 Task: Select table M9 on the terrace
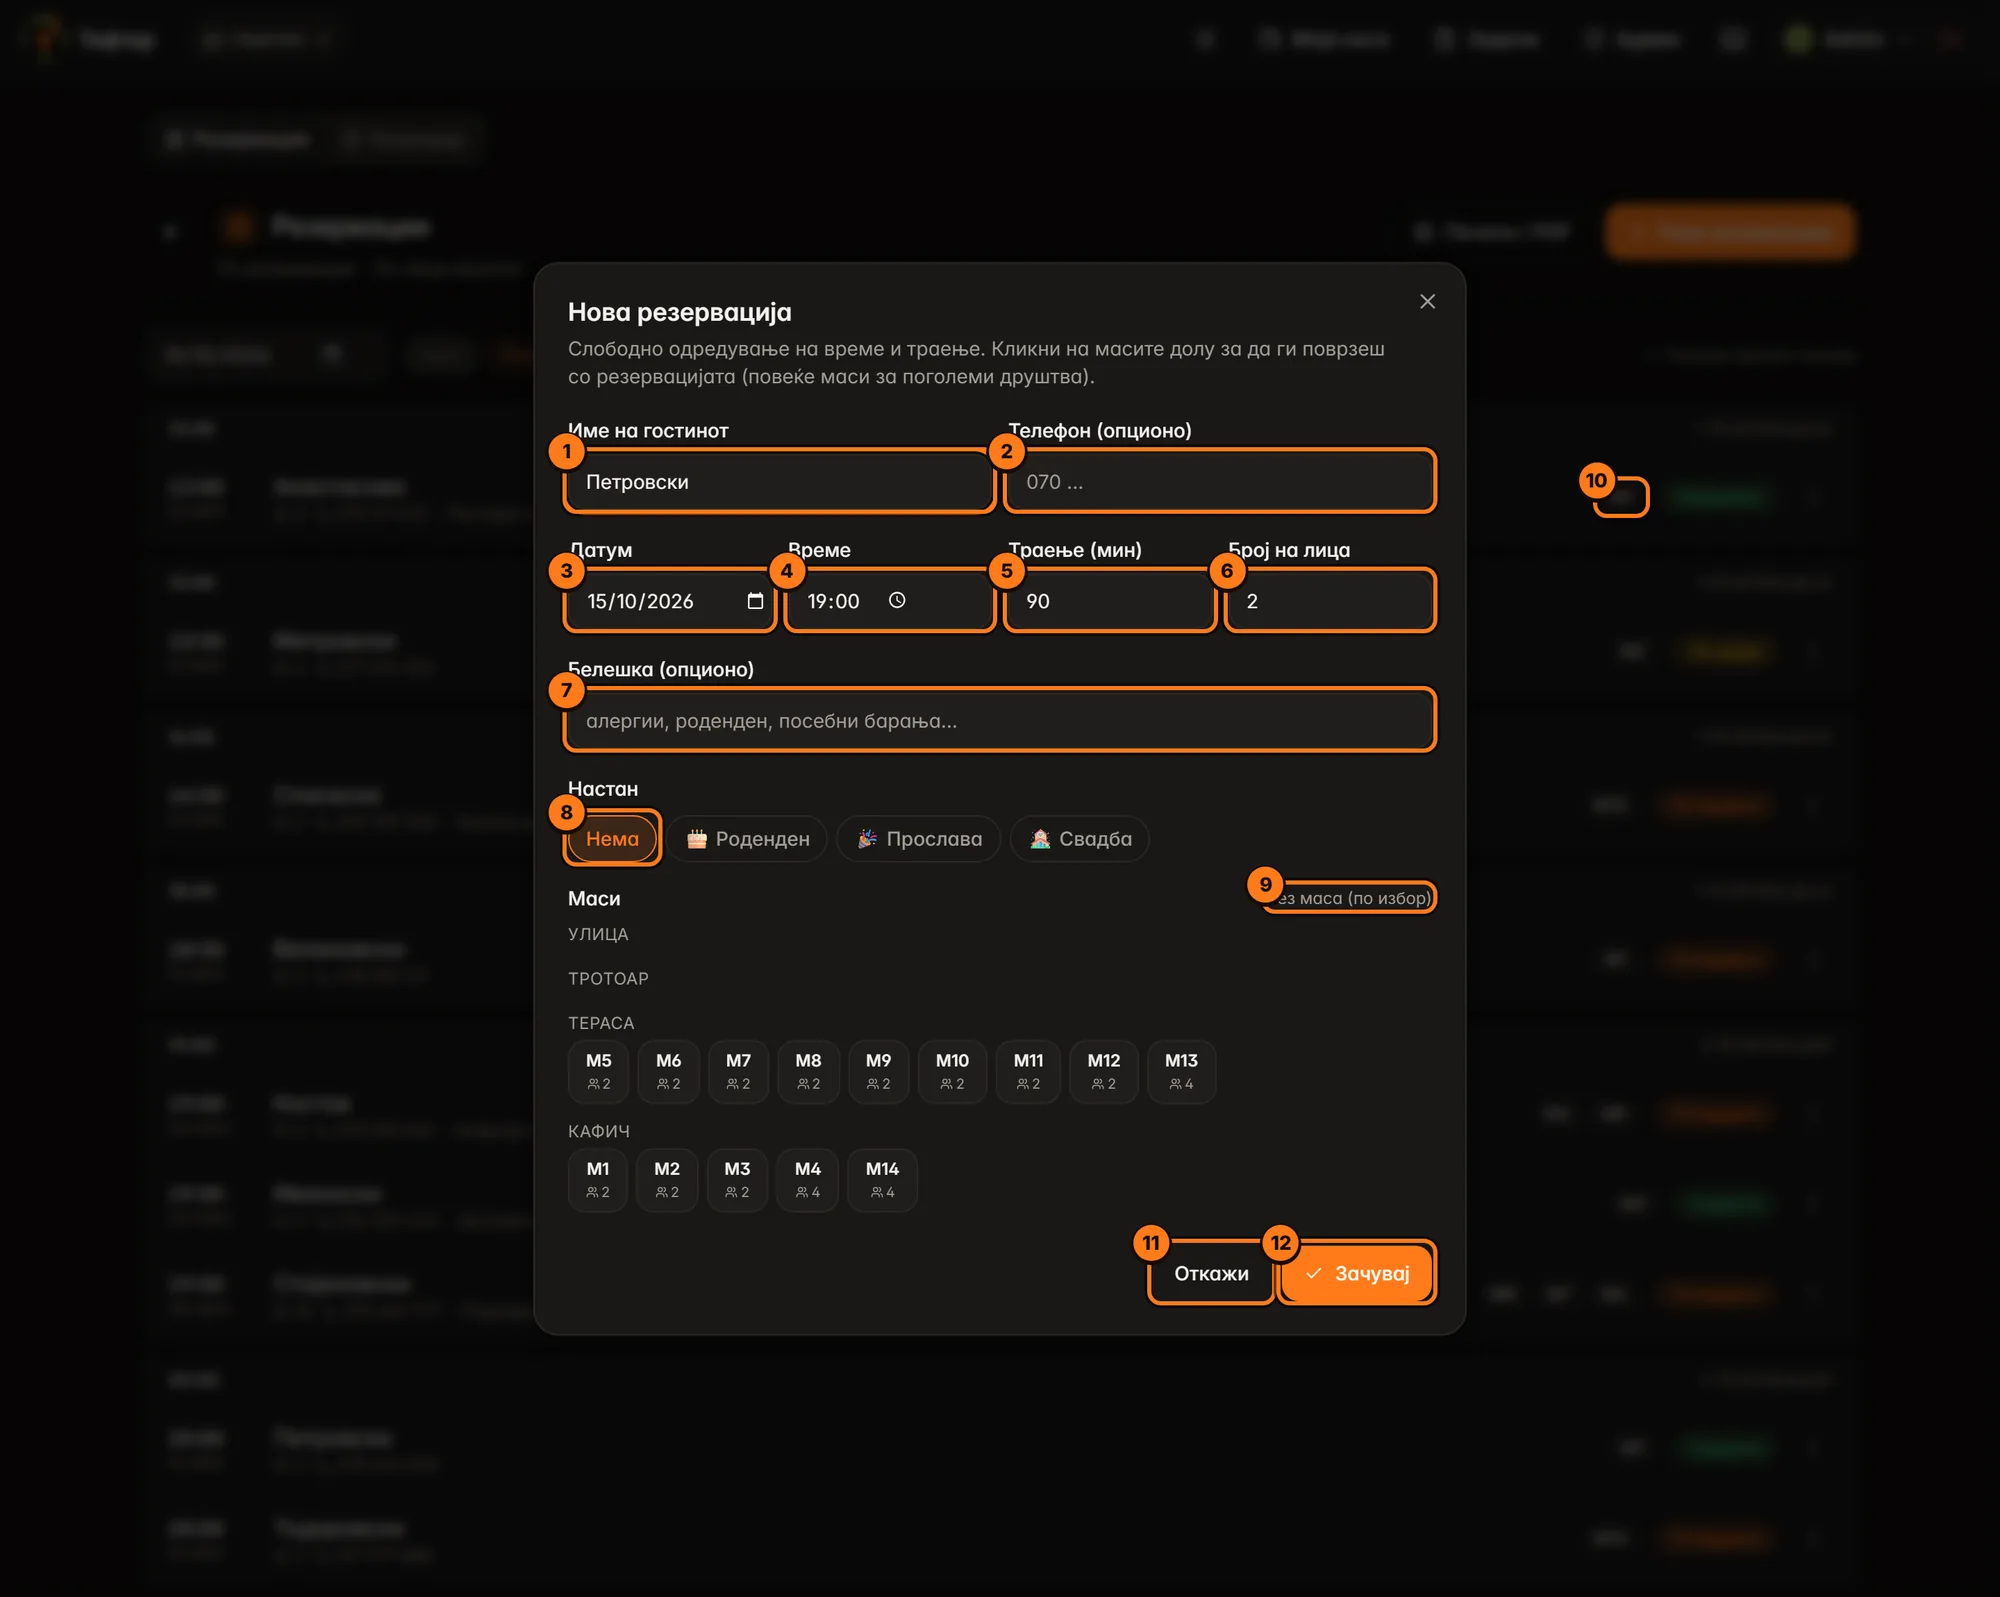coord(878,1071)
